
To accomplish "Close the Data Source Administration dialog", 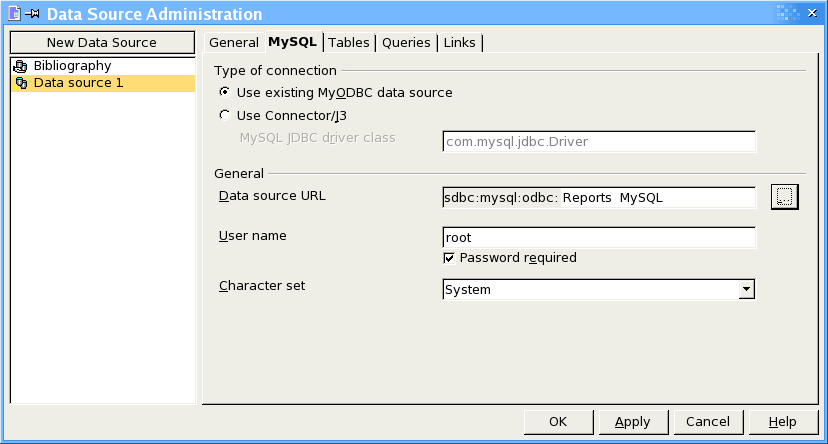I will (812, 13).
